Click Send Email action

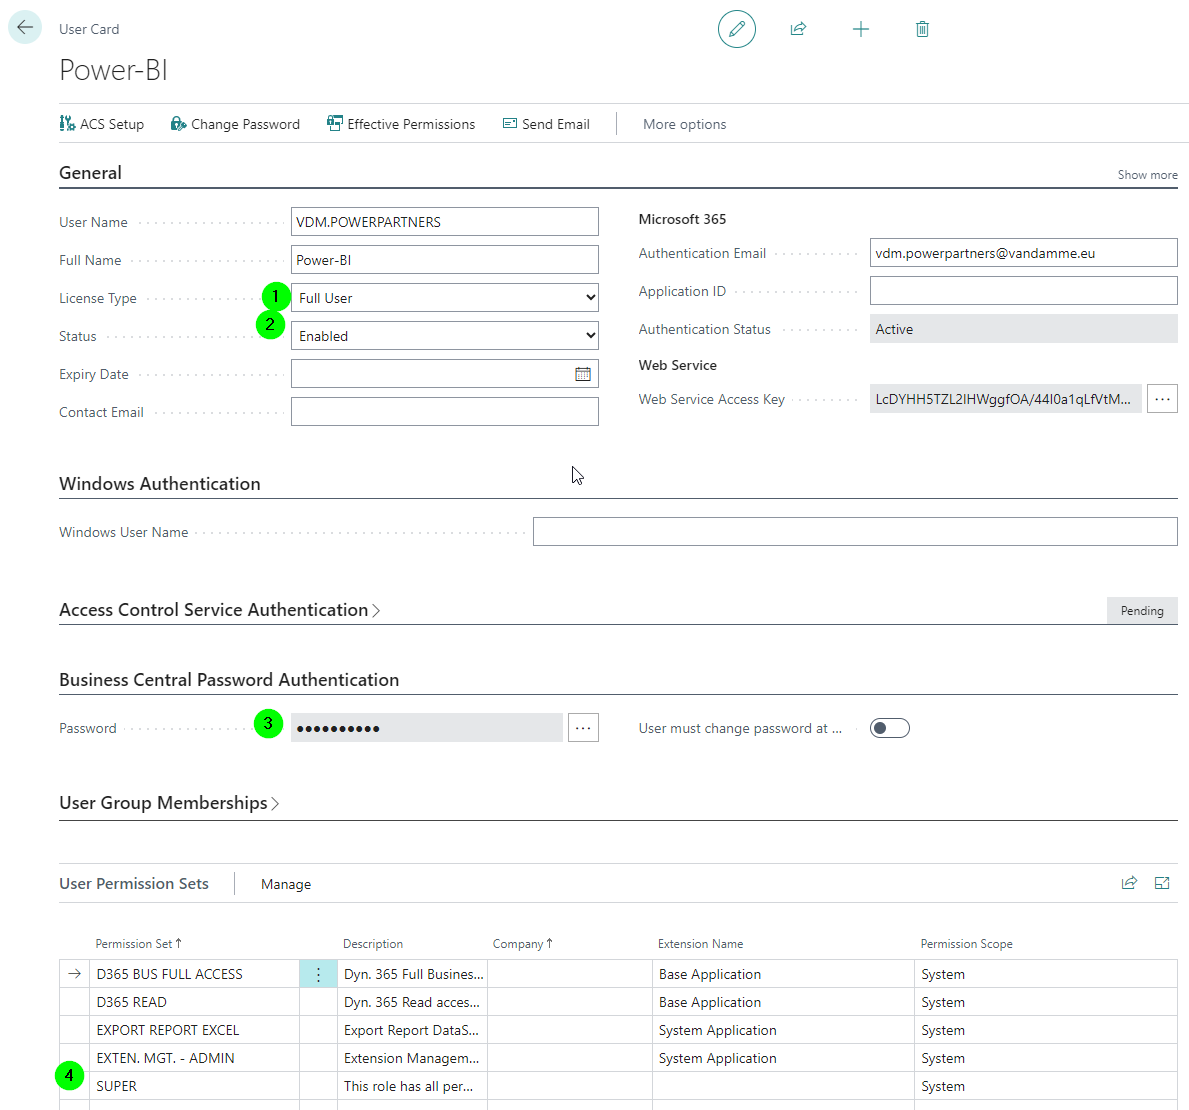pos(546,124)
